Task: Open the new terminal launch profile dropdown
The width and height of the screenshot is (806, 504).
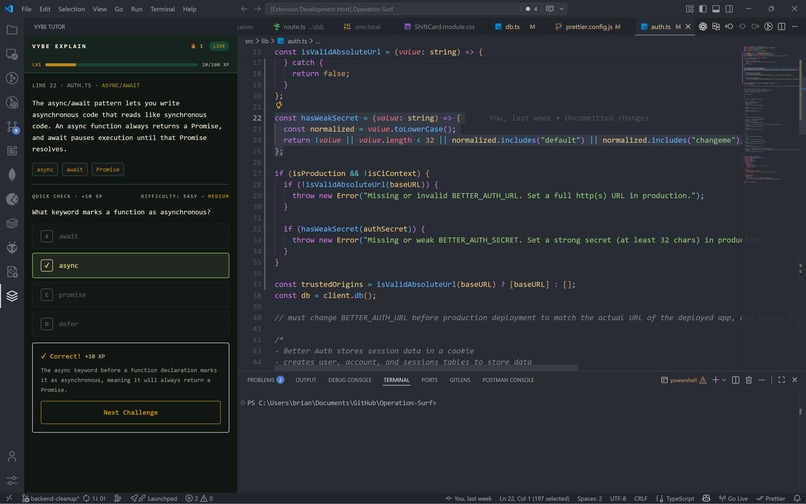Action: pyautogui.click(x=724, y=380)
